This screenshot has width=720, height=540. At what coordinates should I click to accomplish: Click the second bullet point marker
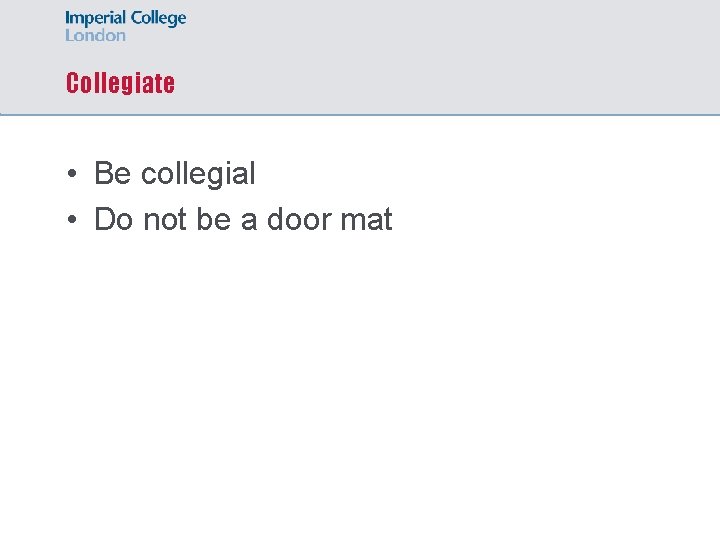tap(73, 220)
